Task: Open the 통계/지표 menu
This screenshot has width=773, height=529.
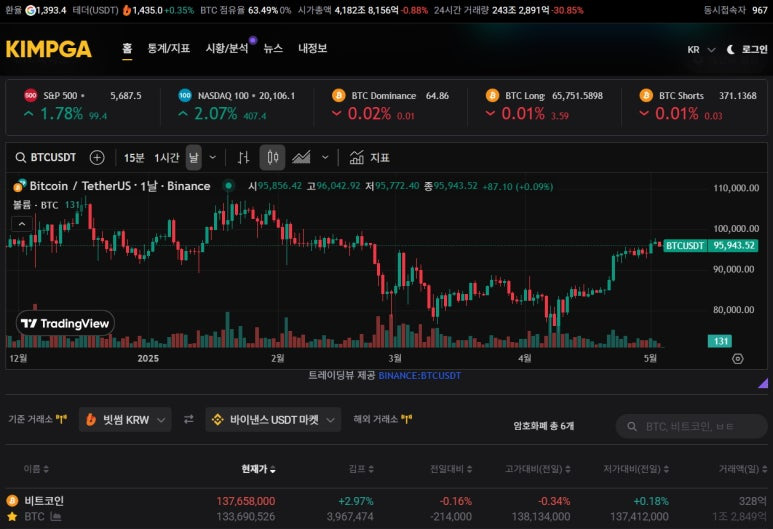Action: (x=169, y=48)
